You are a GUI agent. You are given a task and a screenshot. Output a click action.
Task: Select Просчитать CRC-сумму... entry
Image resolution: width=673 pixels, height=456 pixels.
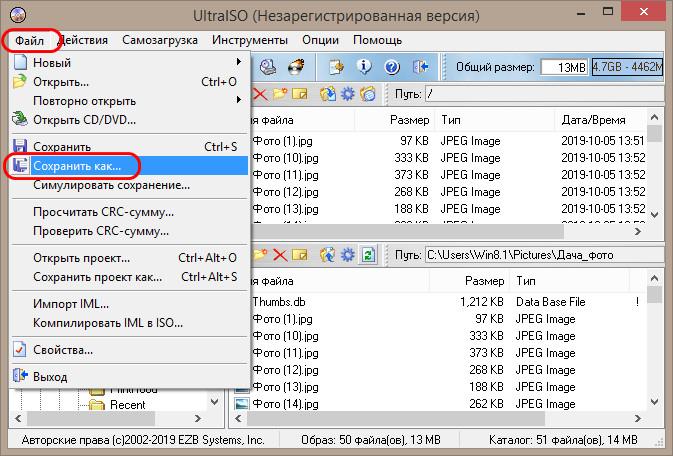(x=129, y=212)
